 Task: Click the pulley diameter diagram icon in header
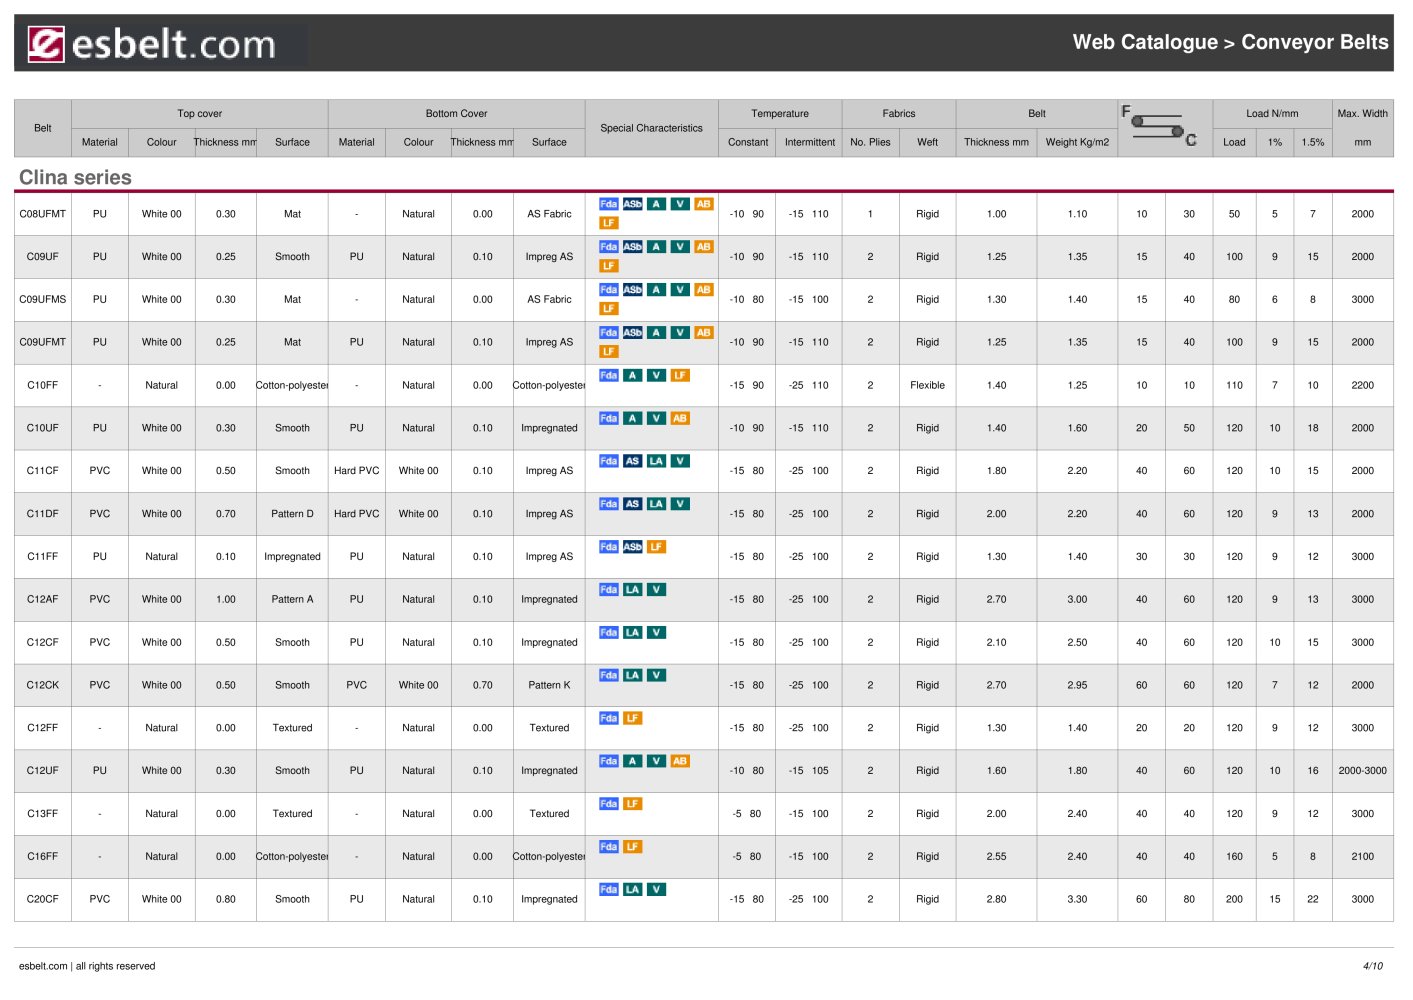(1159, 126)
